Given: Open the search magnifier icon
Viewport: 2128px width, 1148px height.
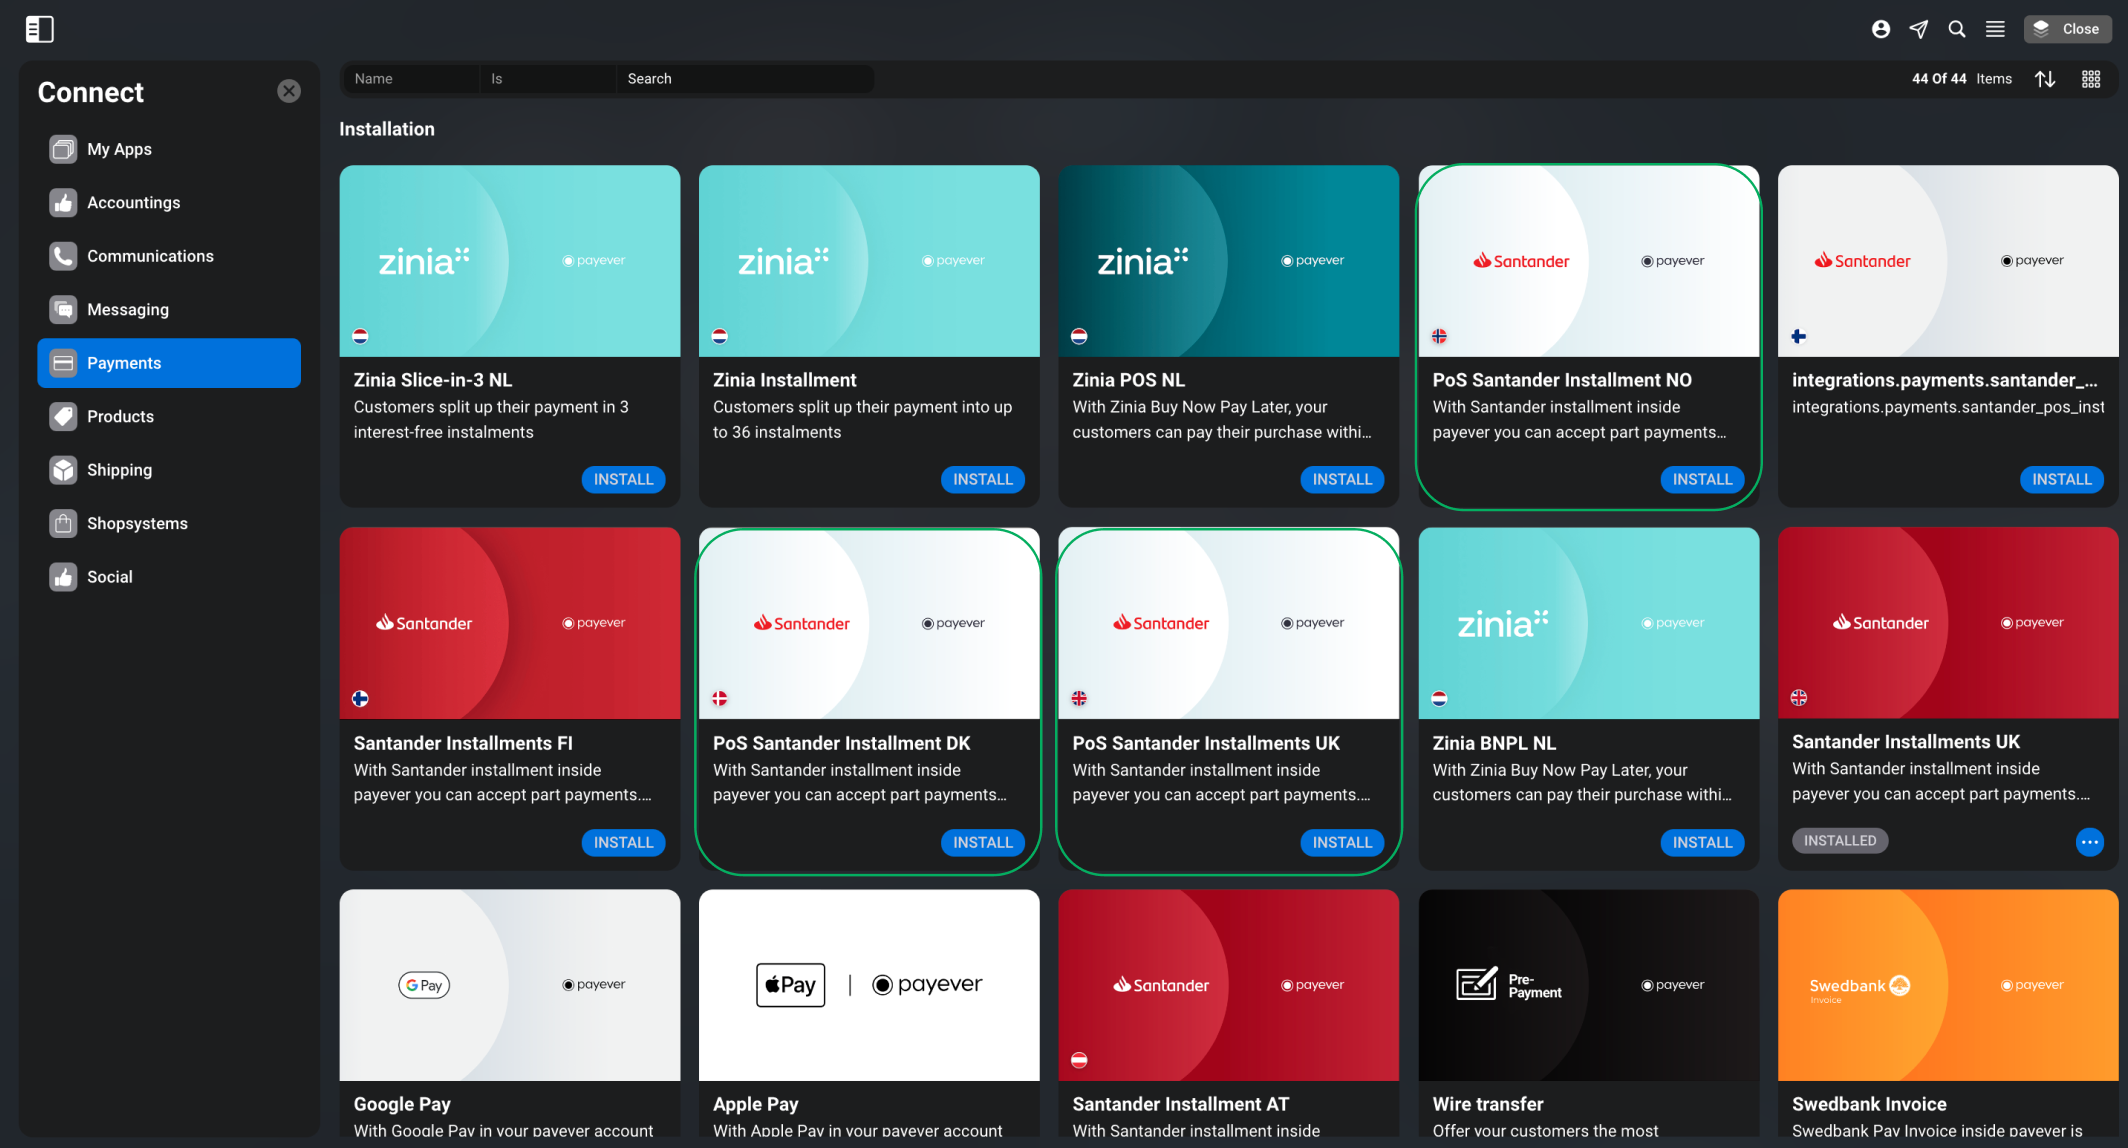Looking at the screenshot, I should coord(1957,29).
